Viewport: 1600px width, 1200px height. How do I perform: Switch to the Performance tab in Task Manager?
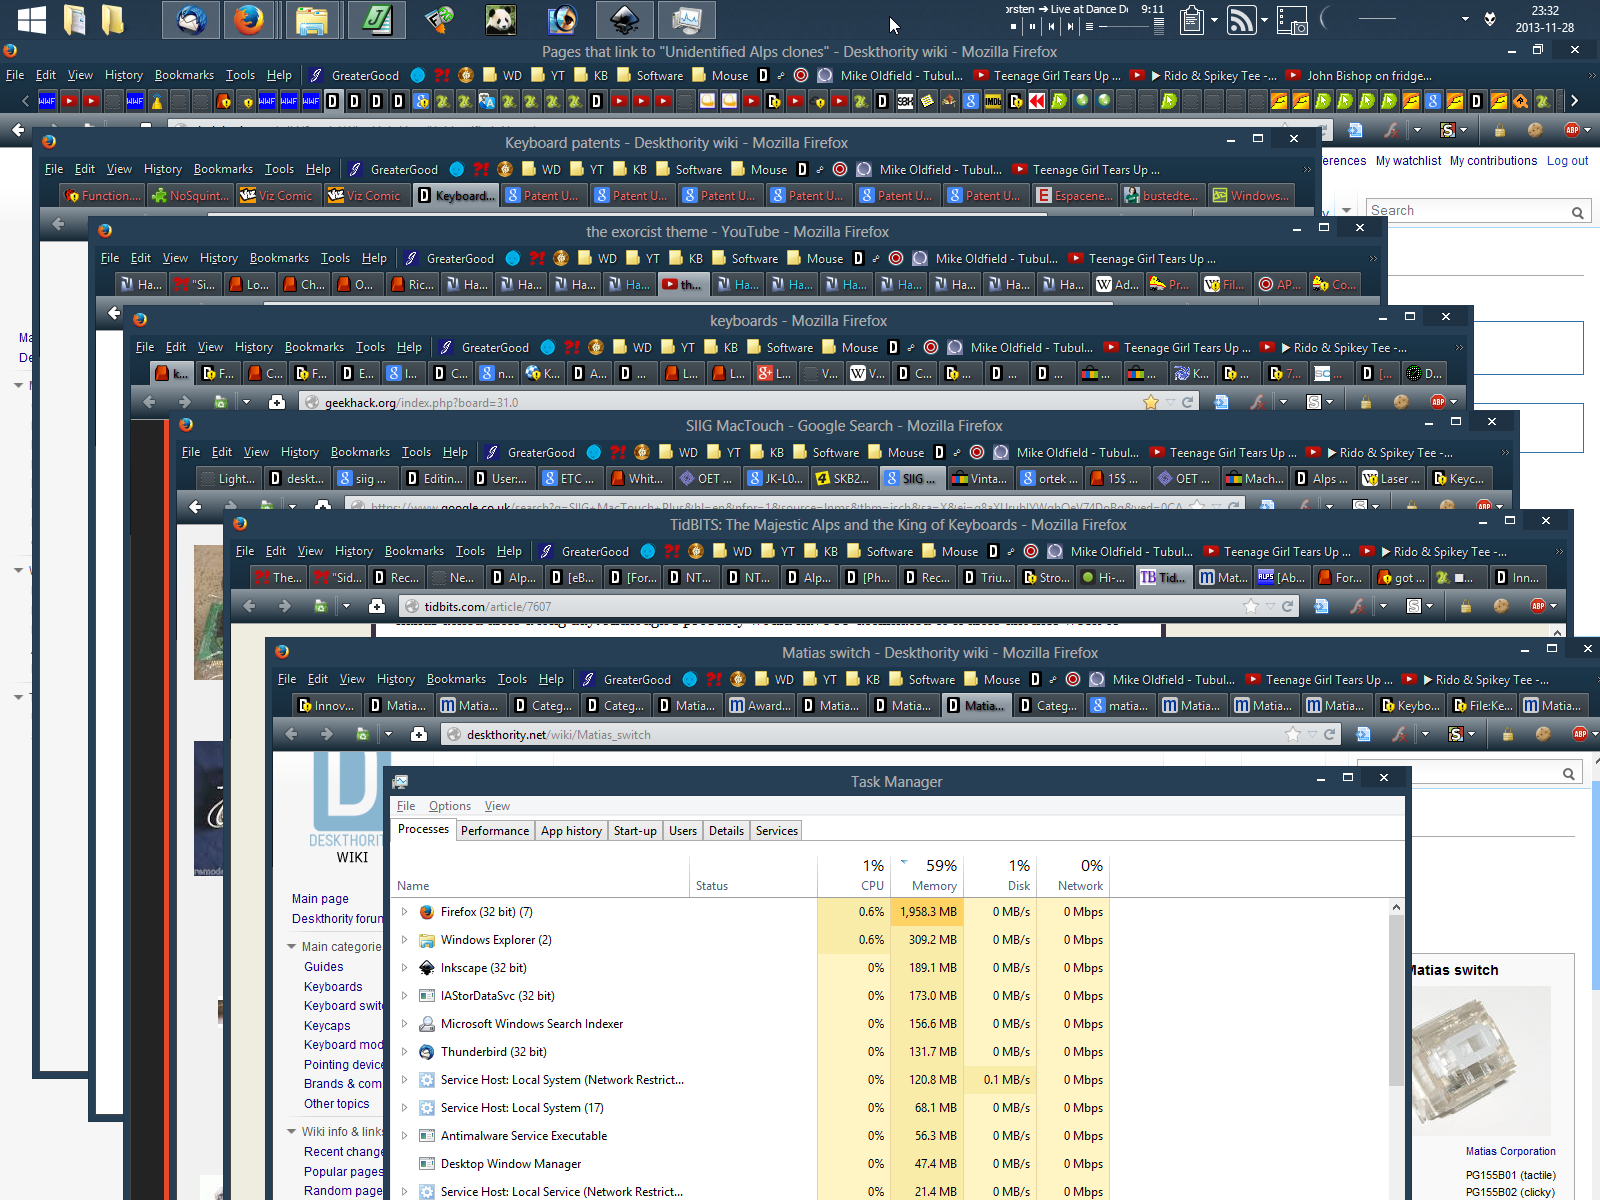click(x=495, y=830)
